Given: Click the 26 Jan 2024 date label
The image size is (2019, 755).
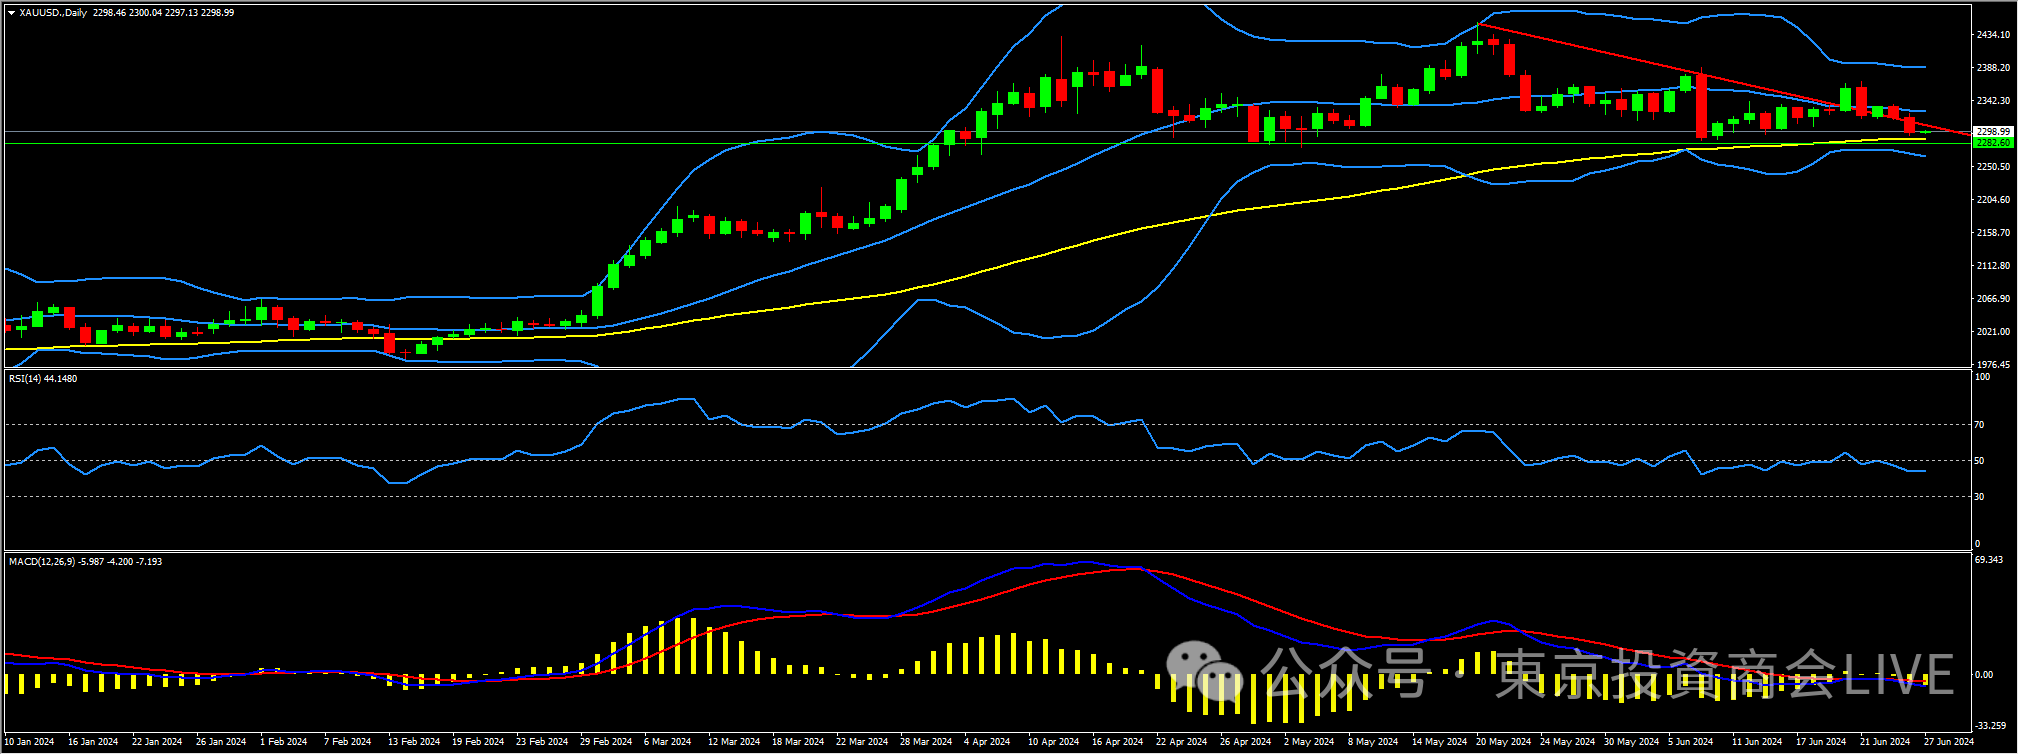Looking at the screenshot, I should coord(221,742).
